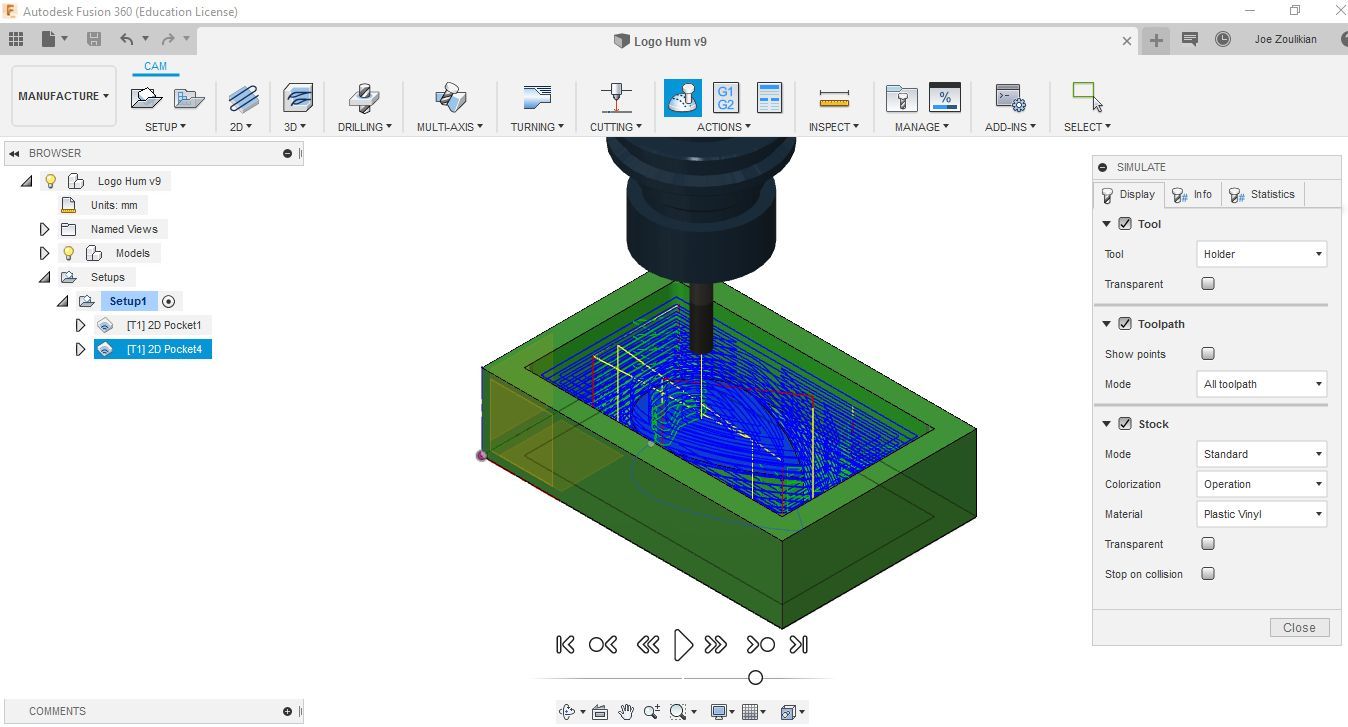The width and height of the screenshot is (1348, 727).
Task: Open the SETUP menu
Action: pos(166,127)
